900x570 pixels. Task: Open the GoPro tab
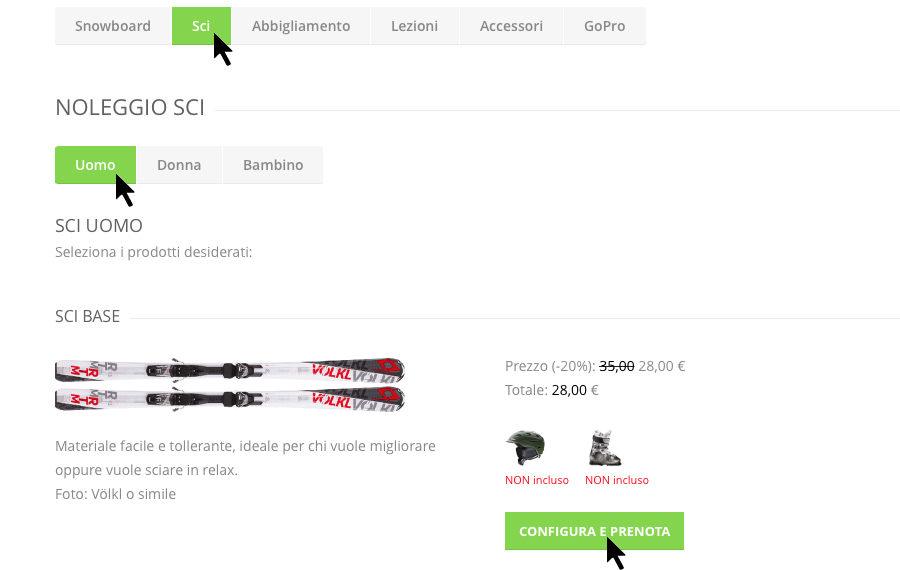[604, 26]
